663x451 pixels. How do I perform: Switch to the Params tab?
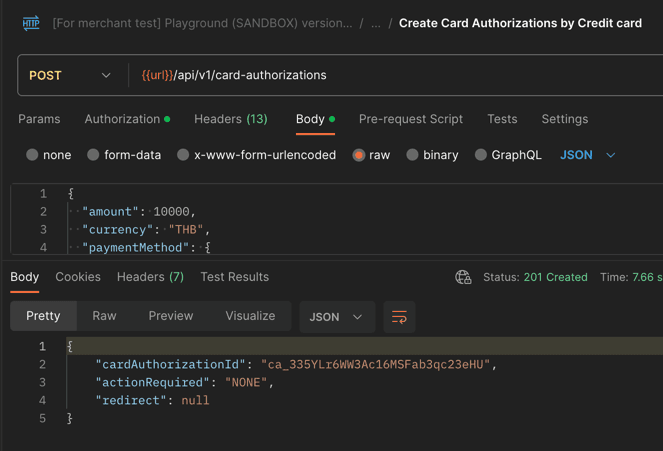(39, 119)
